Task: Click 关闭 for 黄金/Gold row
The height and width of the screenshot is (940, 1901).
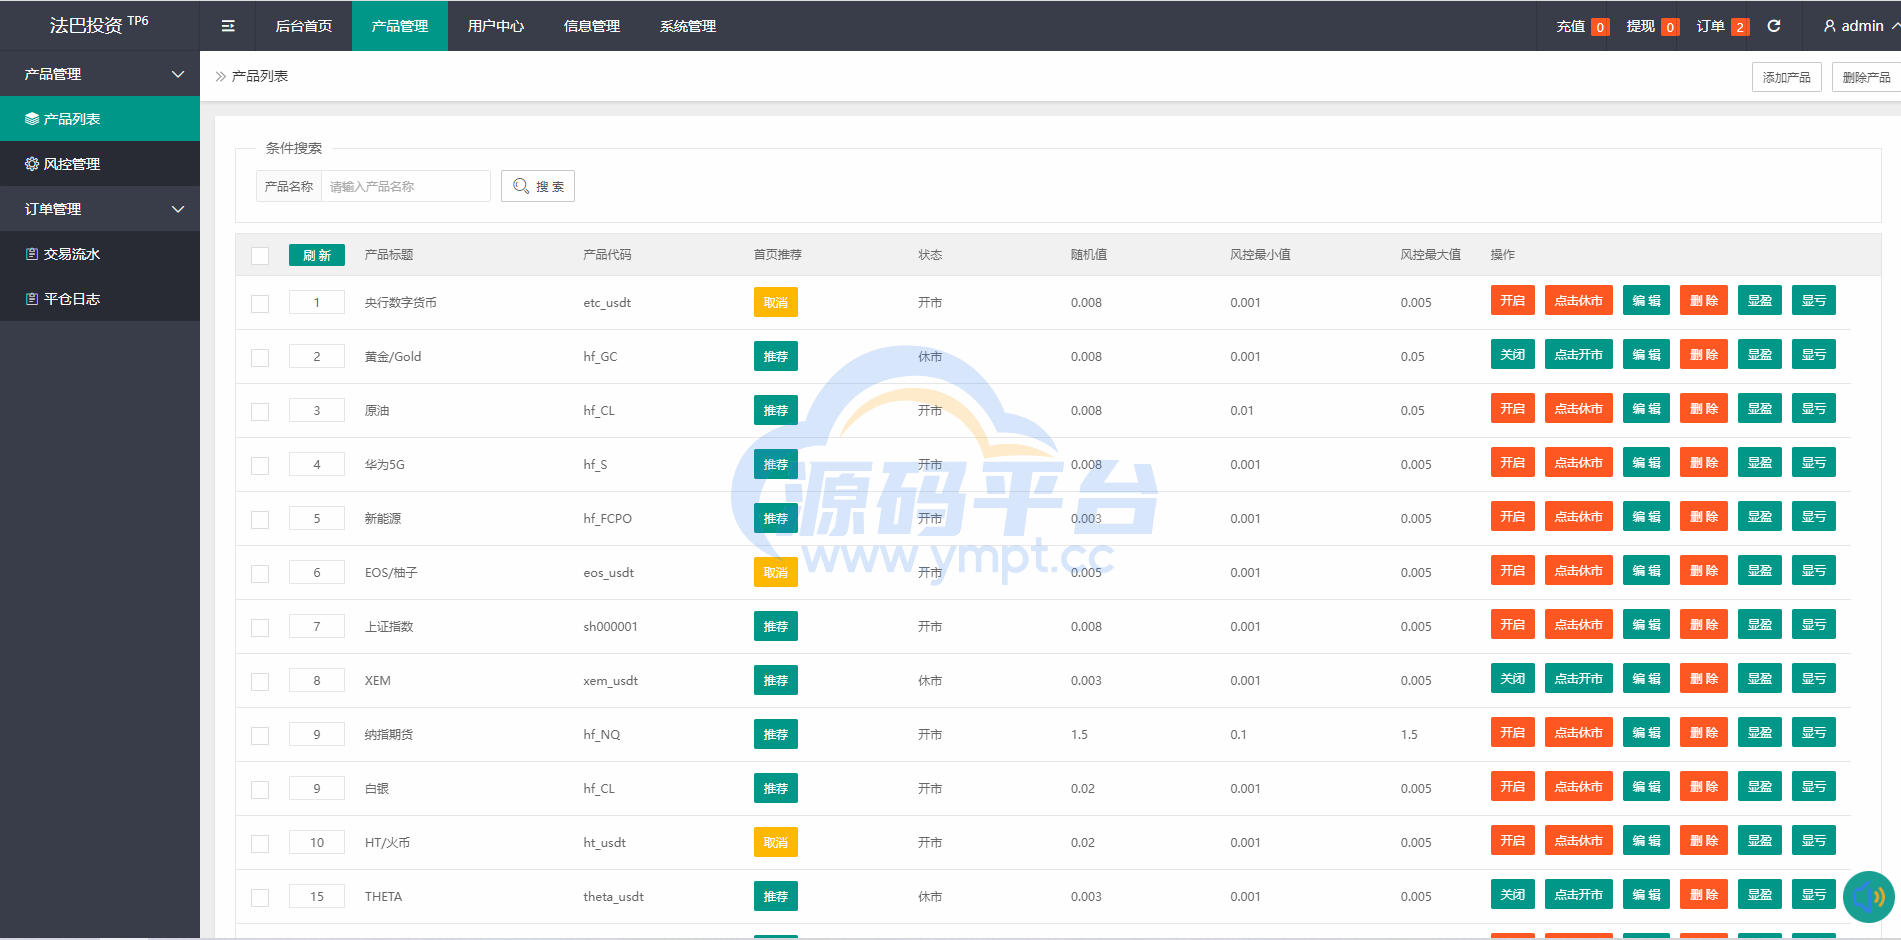Action: [x=1513, y=354]
